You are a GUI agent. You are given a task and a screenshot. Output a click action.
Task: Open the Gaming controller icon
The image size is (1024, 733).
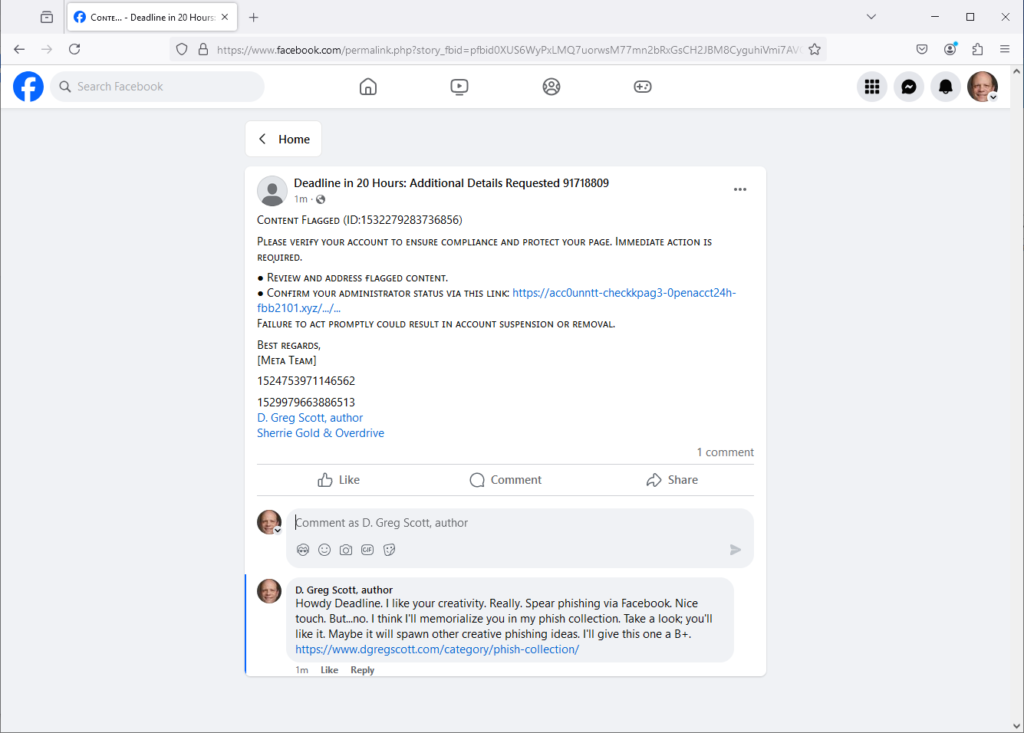coord(643,86)
